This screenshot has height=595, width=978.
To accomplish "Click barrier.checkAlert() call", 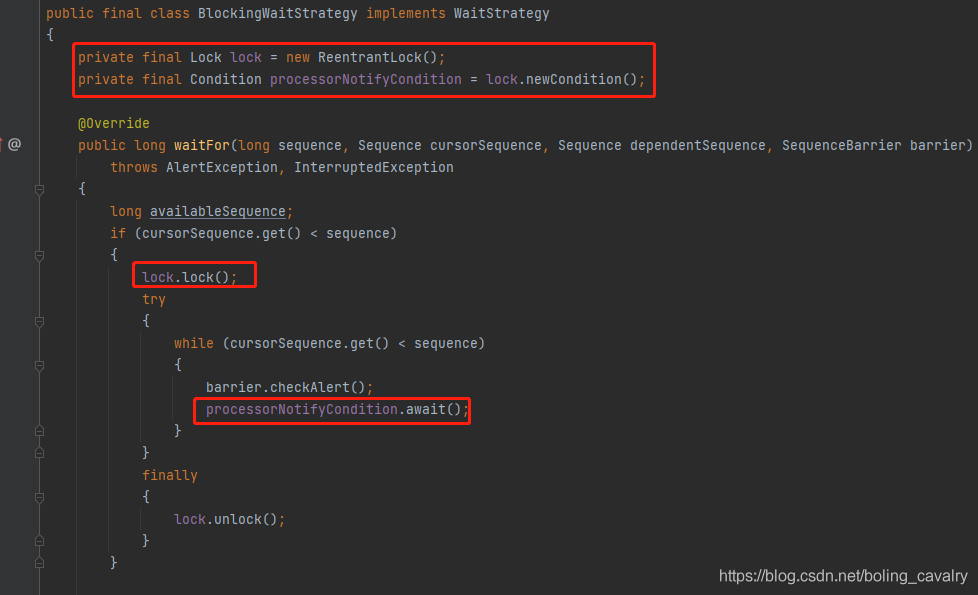I will pyautogui.click(x=286, y=387).
